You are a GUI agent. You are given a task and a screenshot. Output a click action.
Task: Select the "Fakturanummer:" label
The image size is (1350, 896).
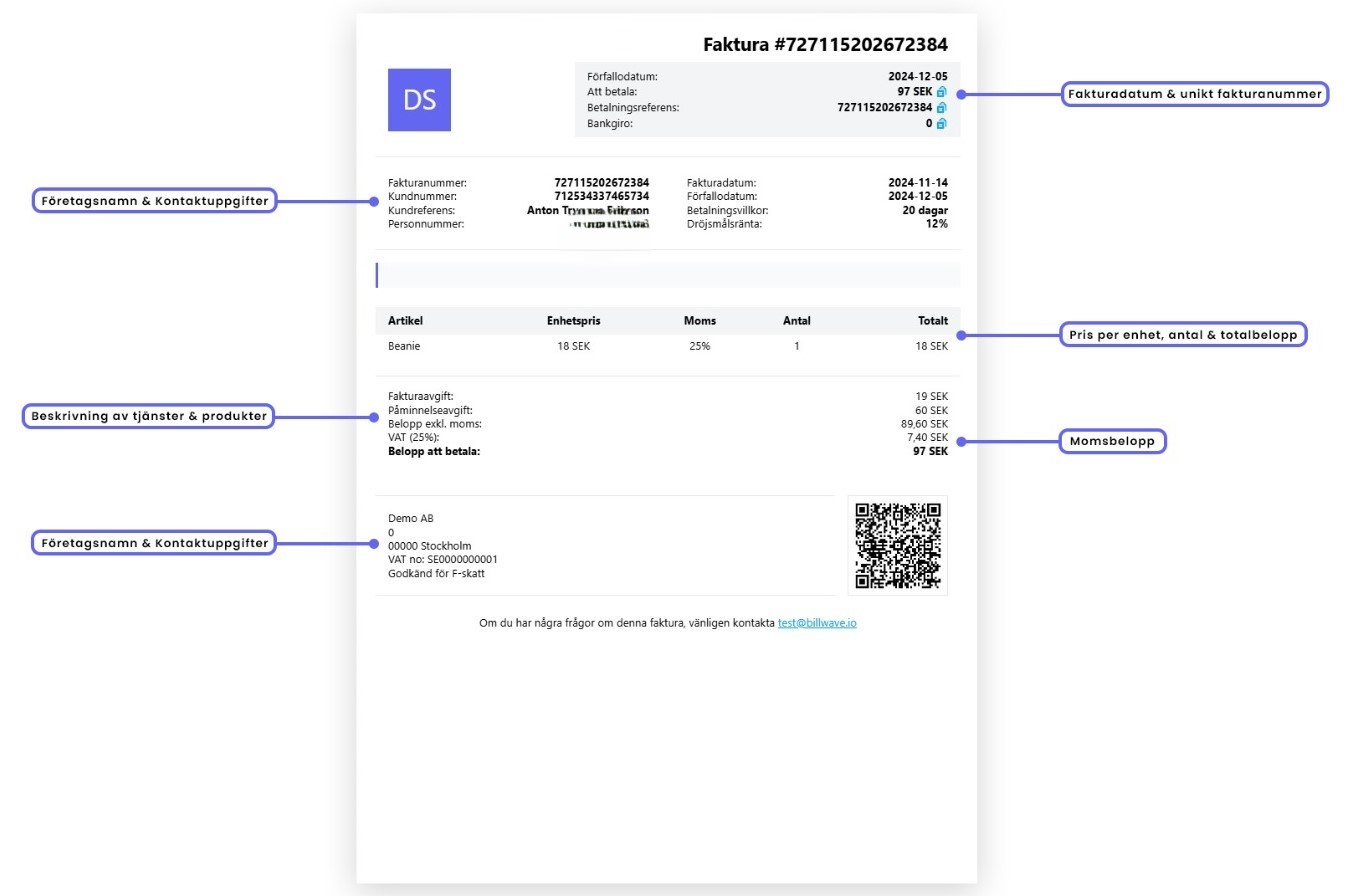[427, 183]
